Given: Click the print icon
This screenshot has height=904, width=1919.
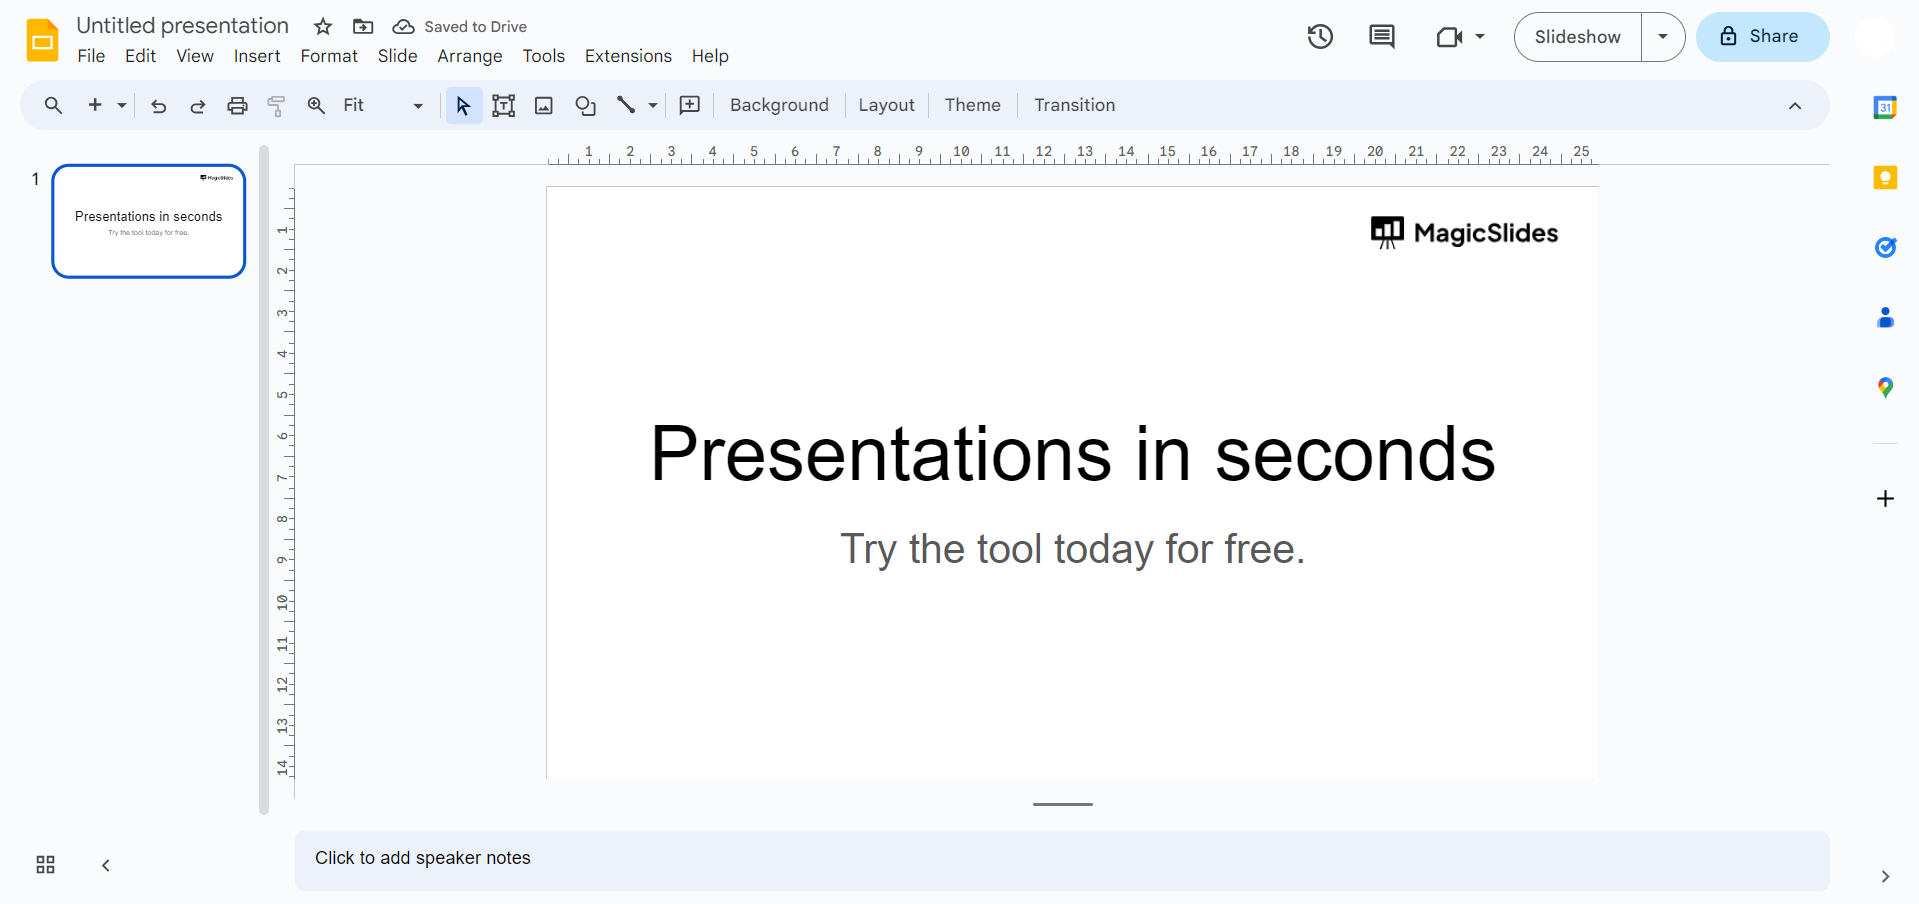Looking at the screenshot, I should point(237,106).
